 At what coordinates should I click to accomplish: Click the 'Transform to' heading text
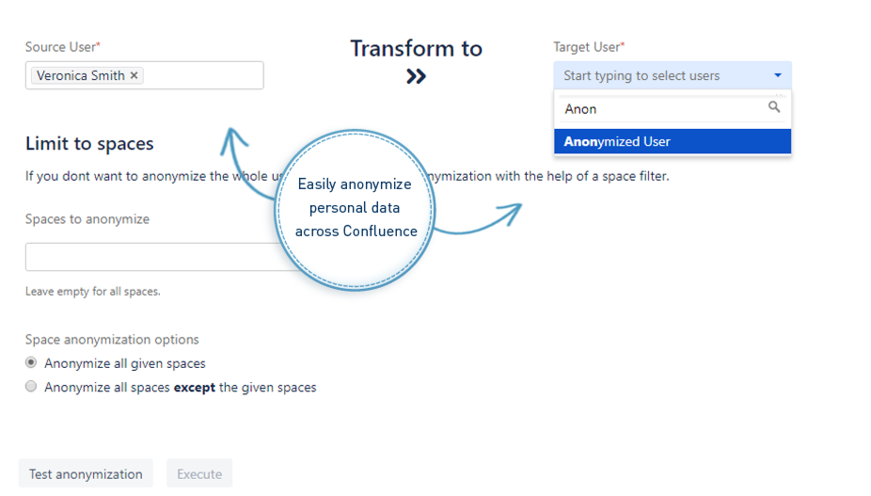pyautogui.click(x=416, y=48)
